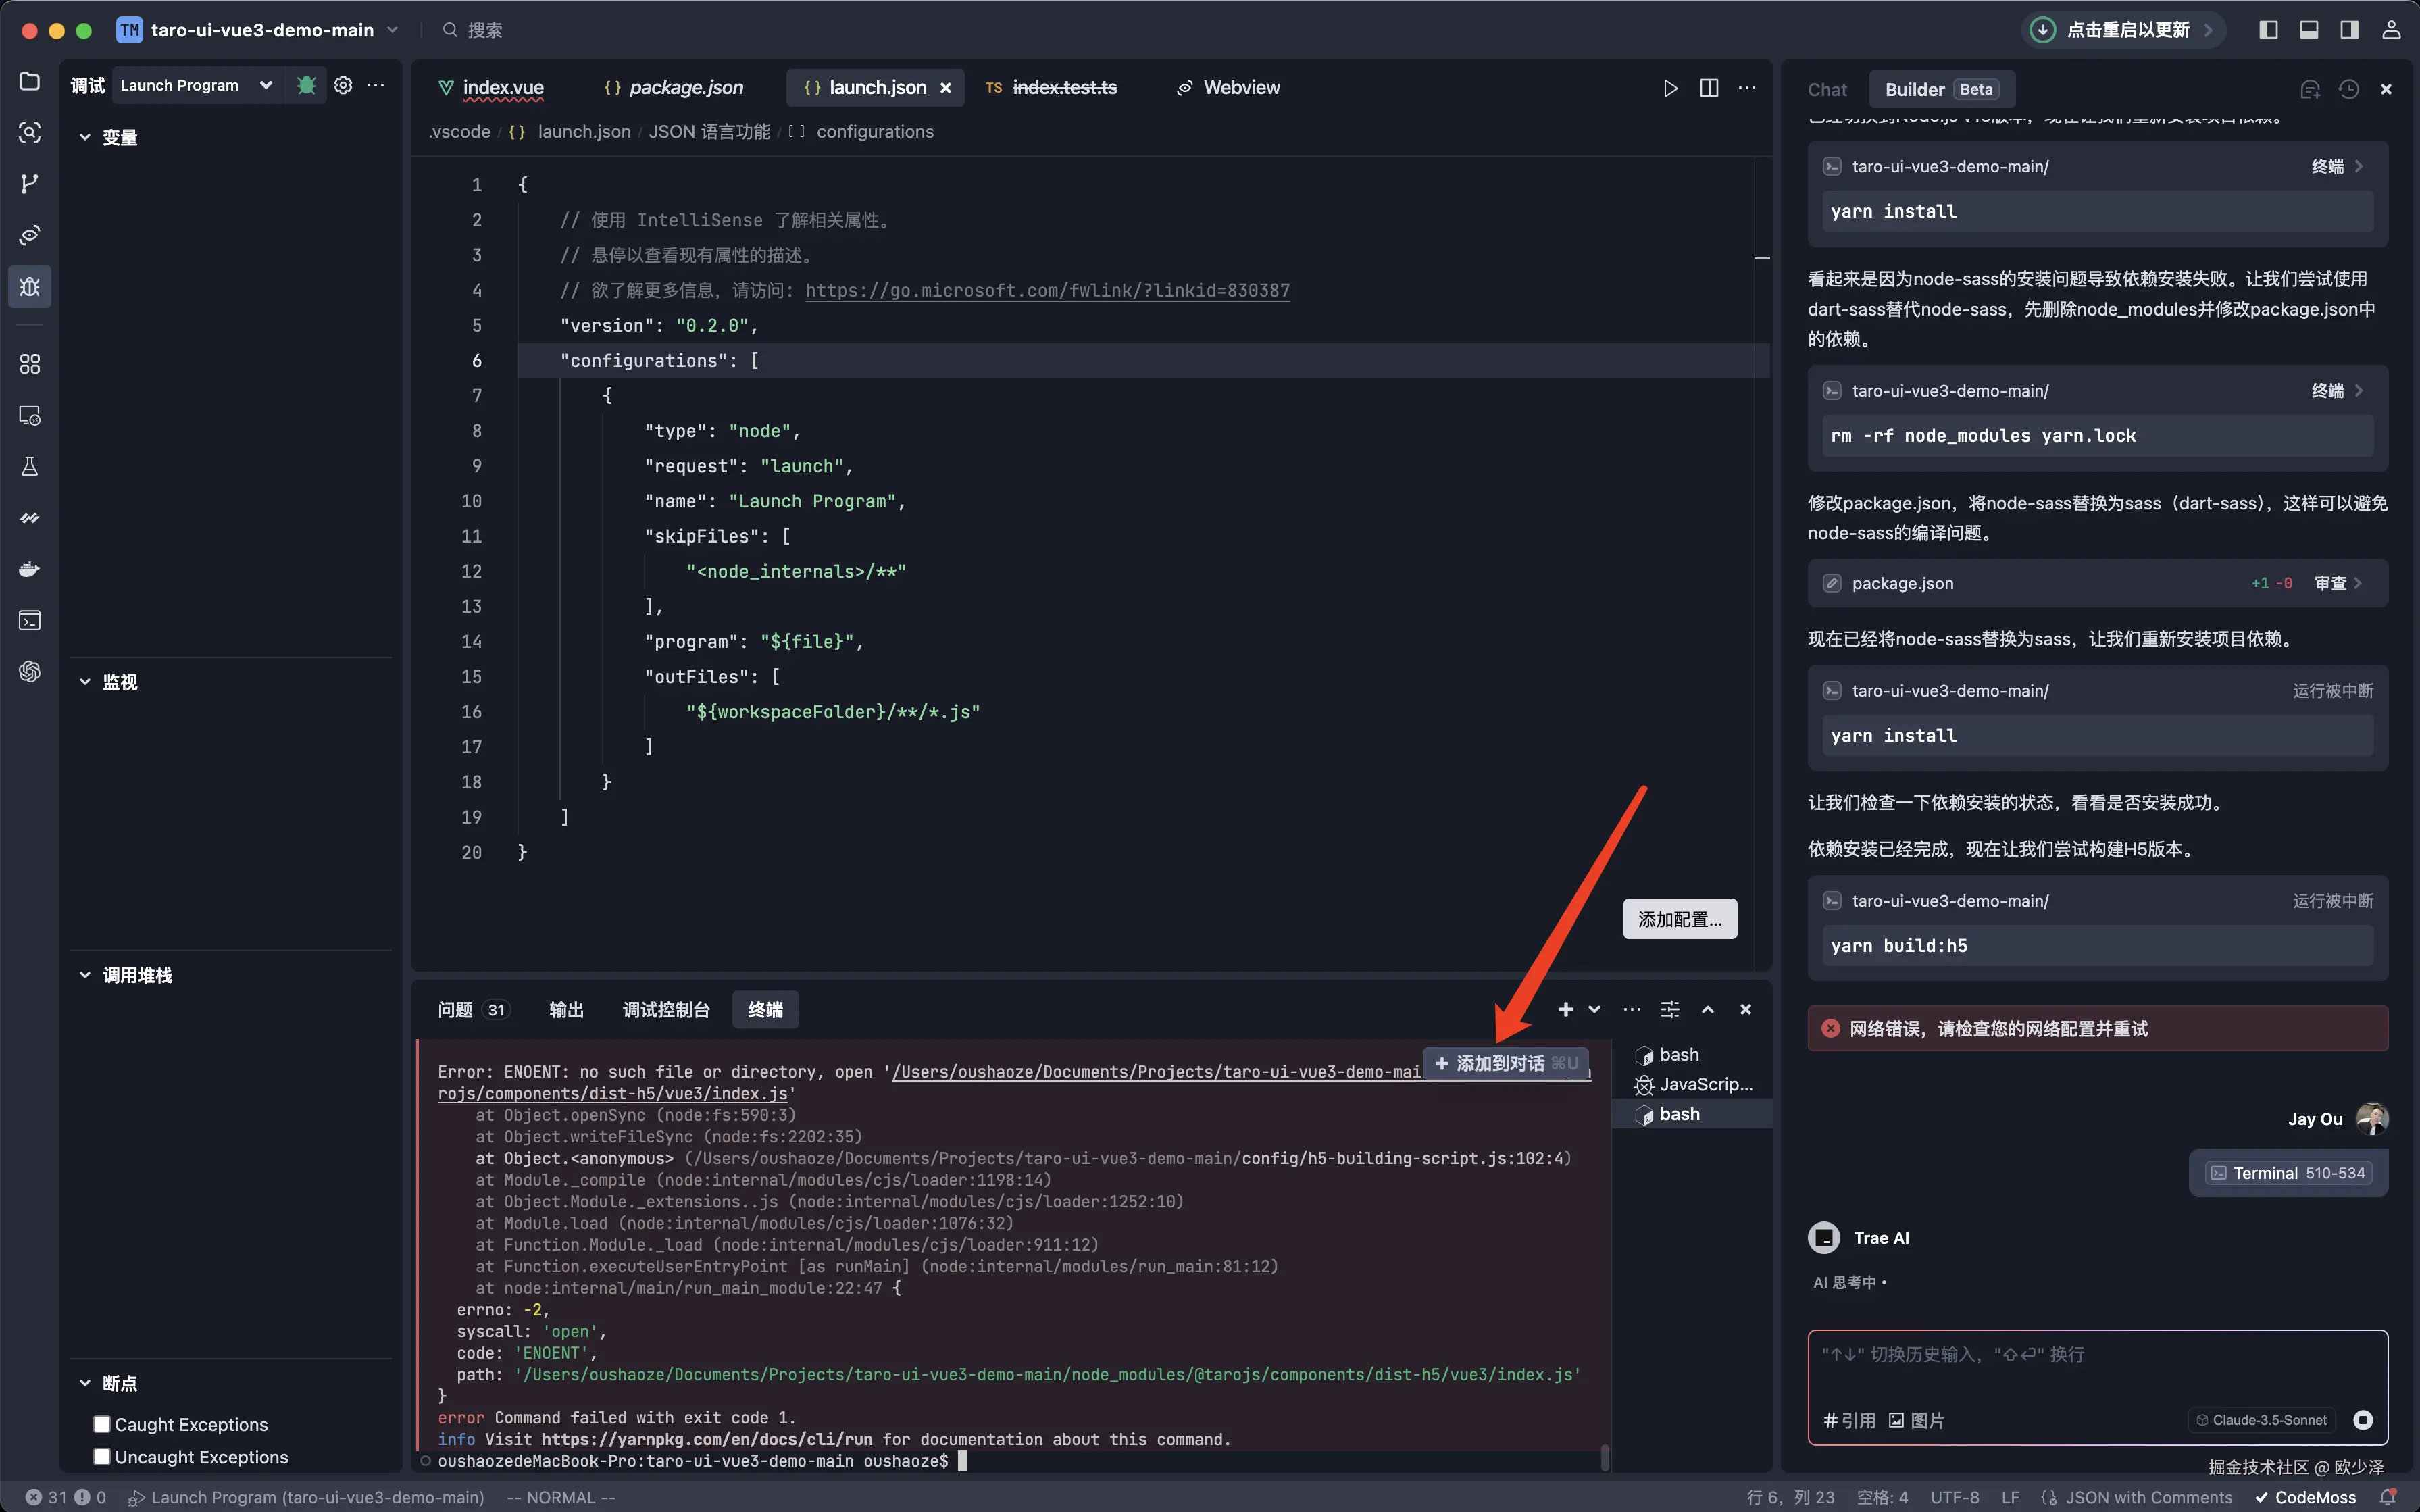The height and width of the screenshot is (1512, 2420).
Task: Open chat history clock icon in Builder panel
Action: [2349, 90]
